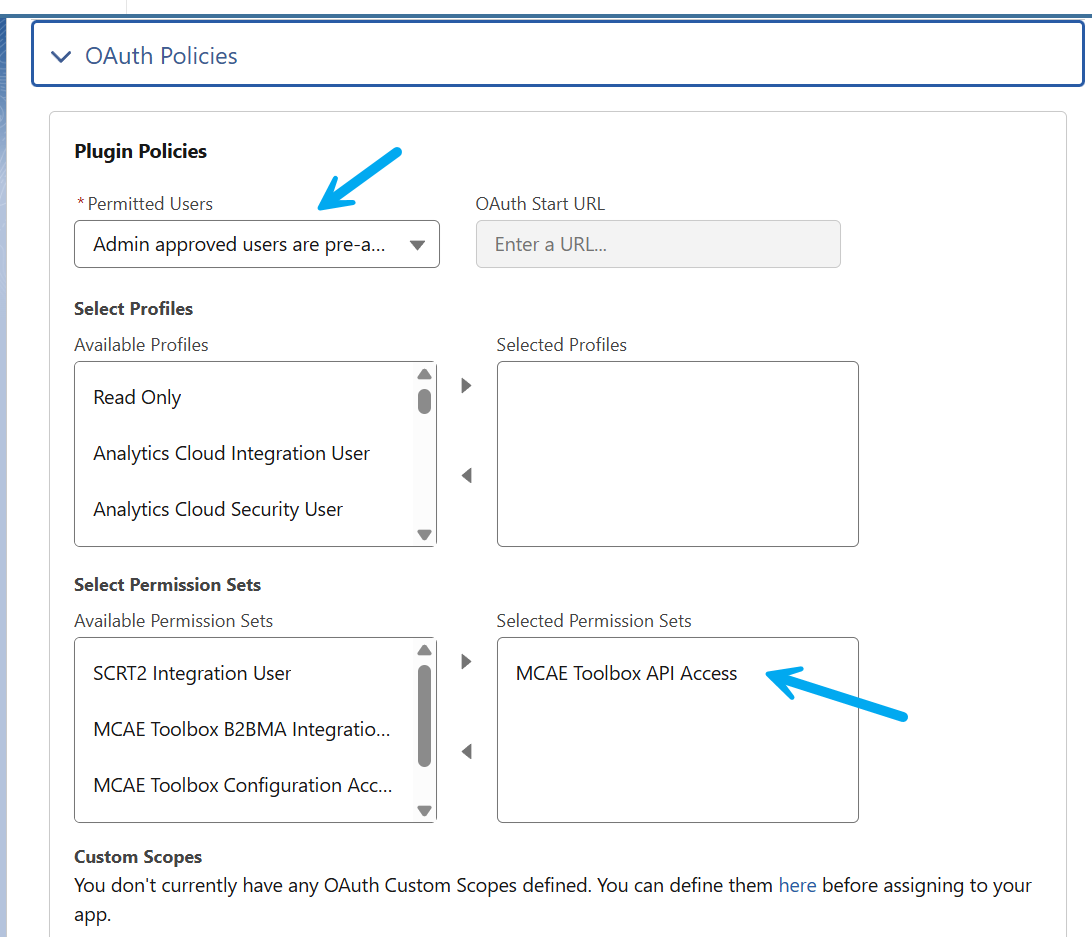
Task: Select MCAE Toolbox B2BMA Integration permission set
Action: click(x=242, y=729)
